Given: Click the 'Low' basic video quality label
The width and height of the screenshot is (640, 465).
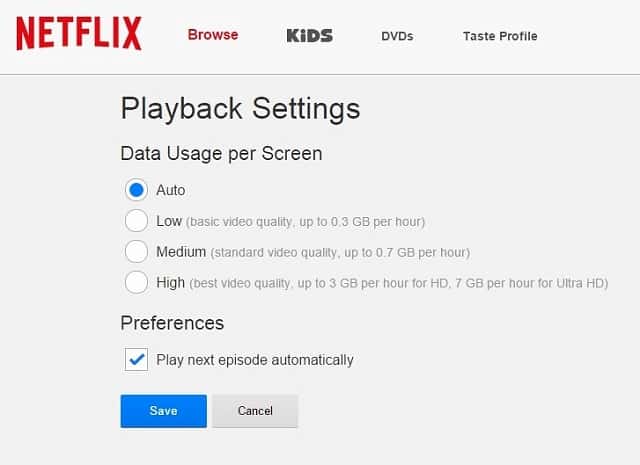Looking at the screenshot, I should pyautogui.click(x=168, y=221).
